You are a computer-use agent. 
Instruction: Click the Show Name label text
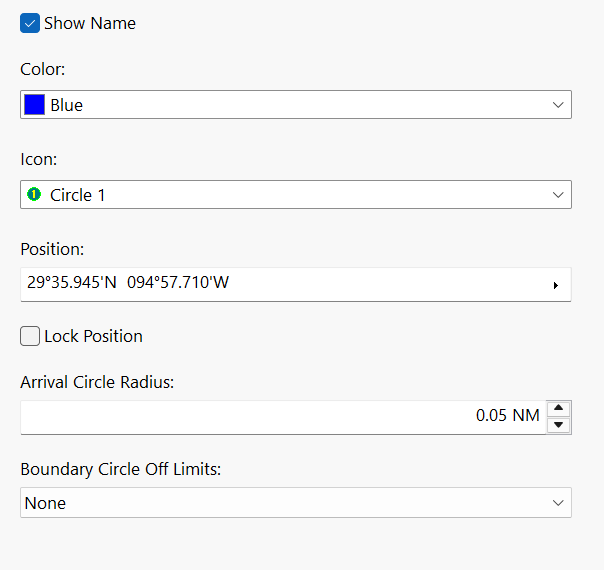(x=90, y=23)
